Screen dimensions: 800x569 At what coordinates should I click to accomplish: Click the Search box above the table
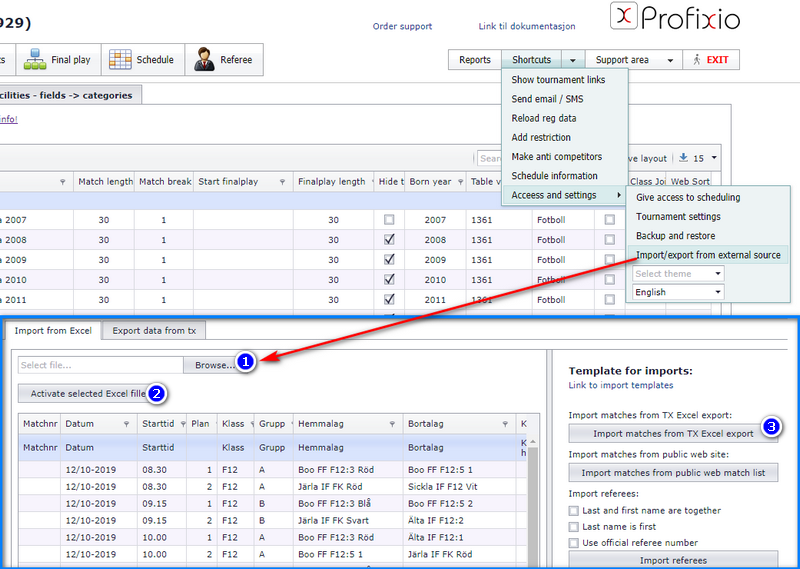click(490, 158)
